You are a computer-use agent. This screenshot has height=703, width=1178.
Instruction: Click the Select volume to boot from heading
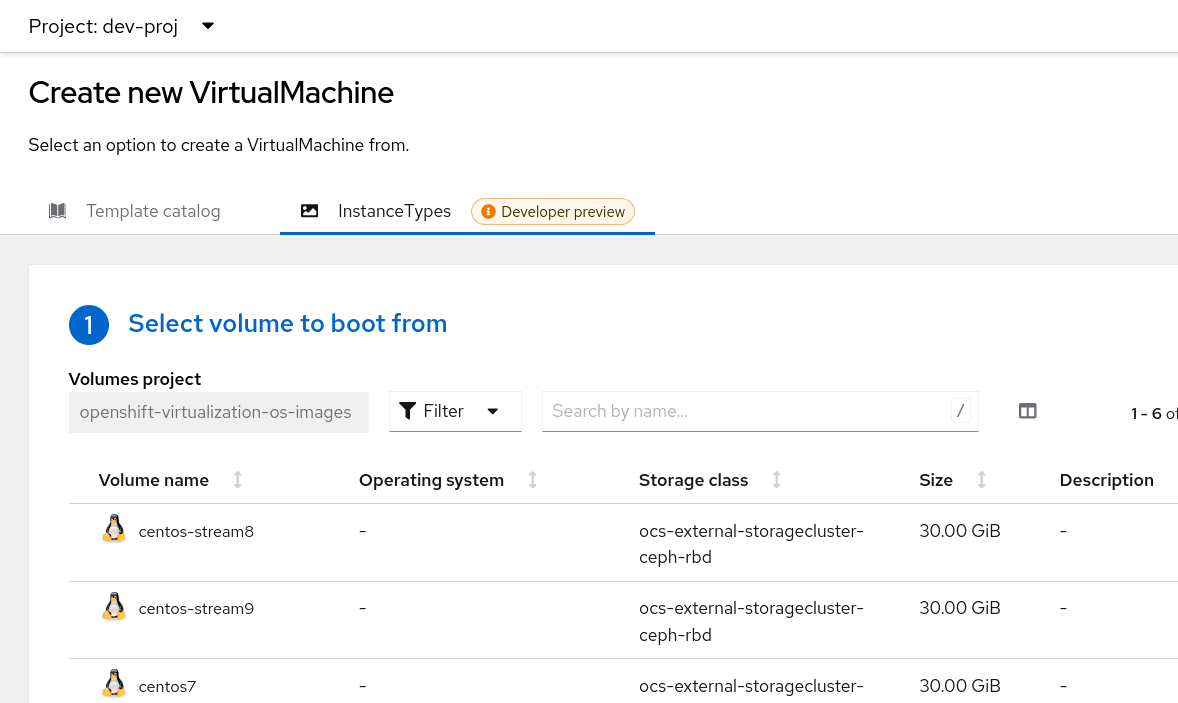287,323
